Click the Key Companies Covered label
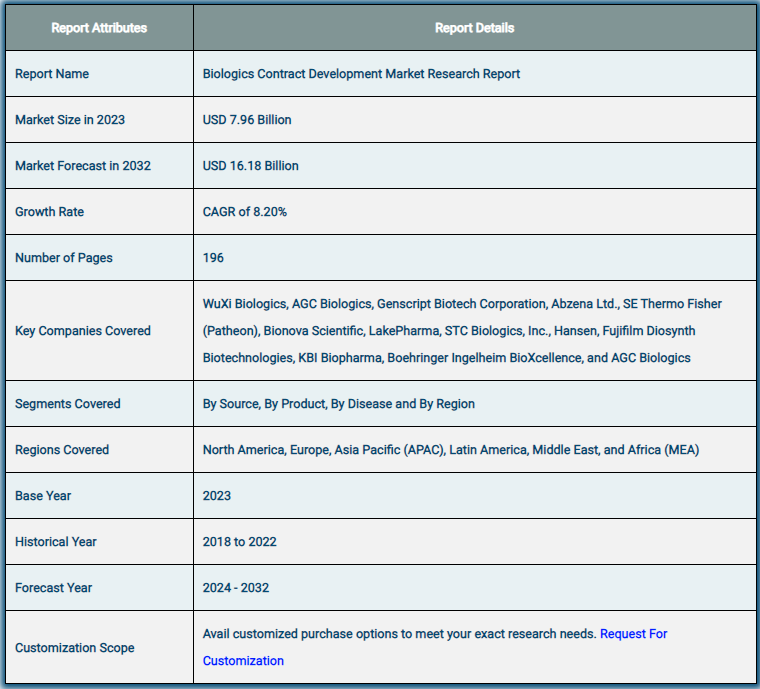The width and height of the screenshot is (760, 689). click(83, 331)
